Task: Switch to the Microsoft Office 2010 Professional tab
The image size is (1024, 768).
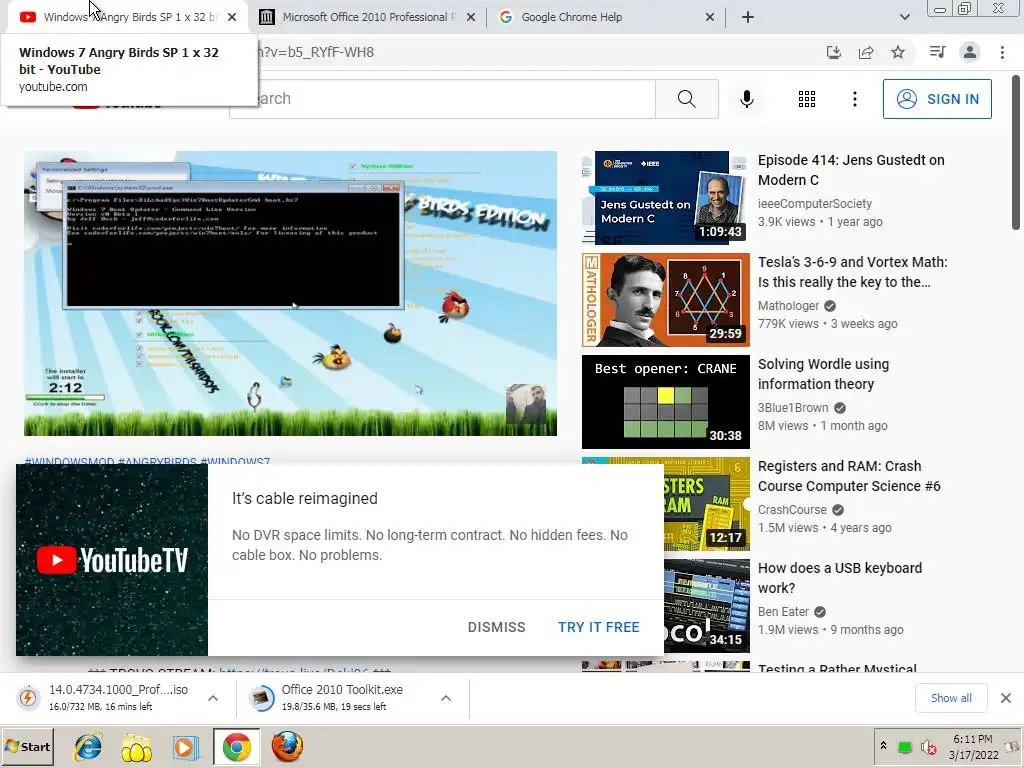Action: click(366, 17)
